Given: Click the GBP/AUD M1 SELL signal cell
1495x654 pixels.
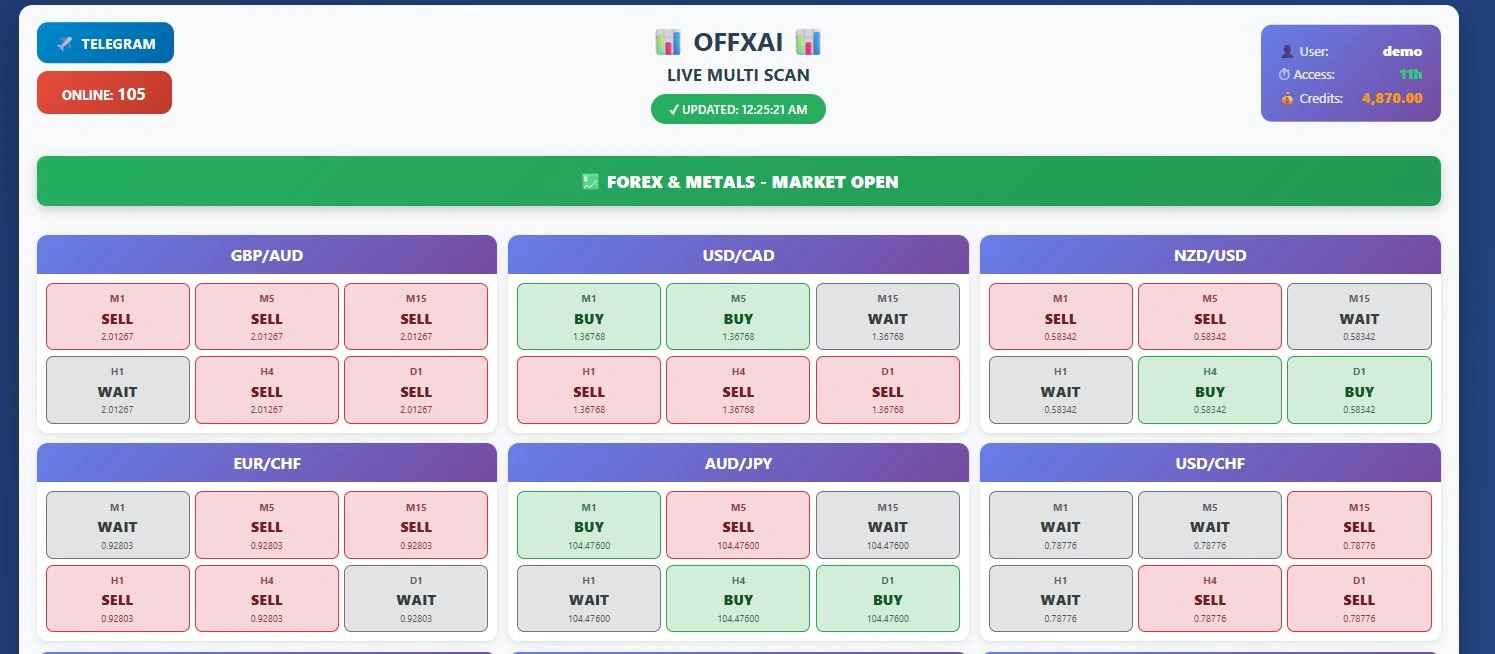Looking at the screenshot, I should (118, 316).
